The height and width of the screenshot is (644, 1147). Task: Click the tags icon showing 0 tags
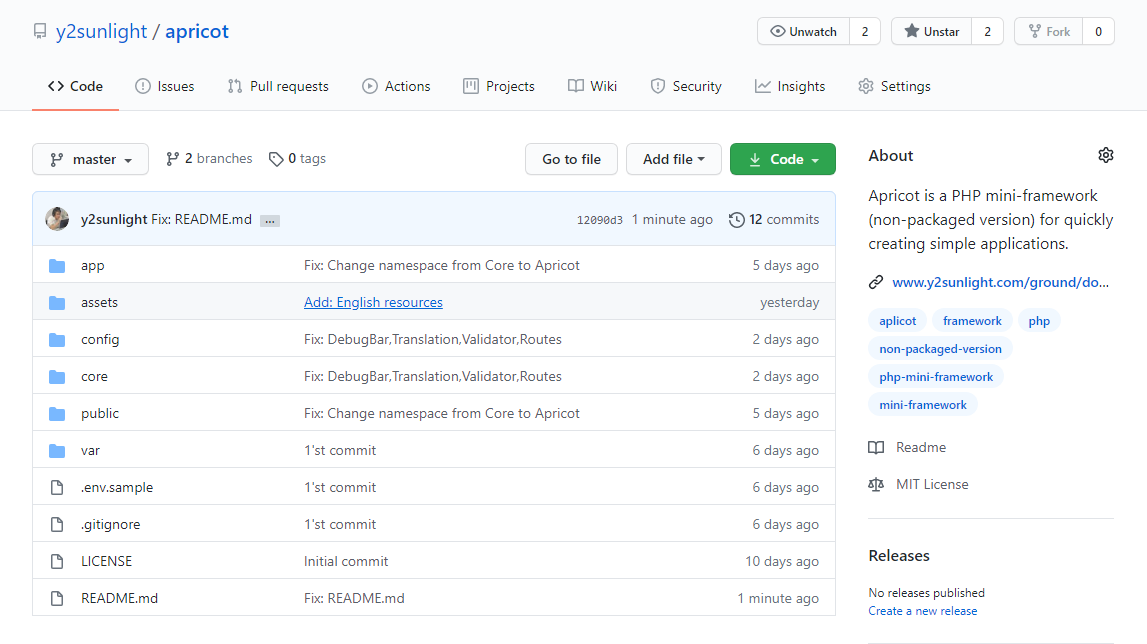(276, 159)
